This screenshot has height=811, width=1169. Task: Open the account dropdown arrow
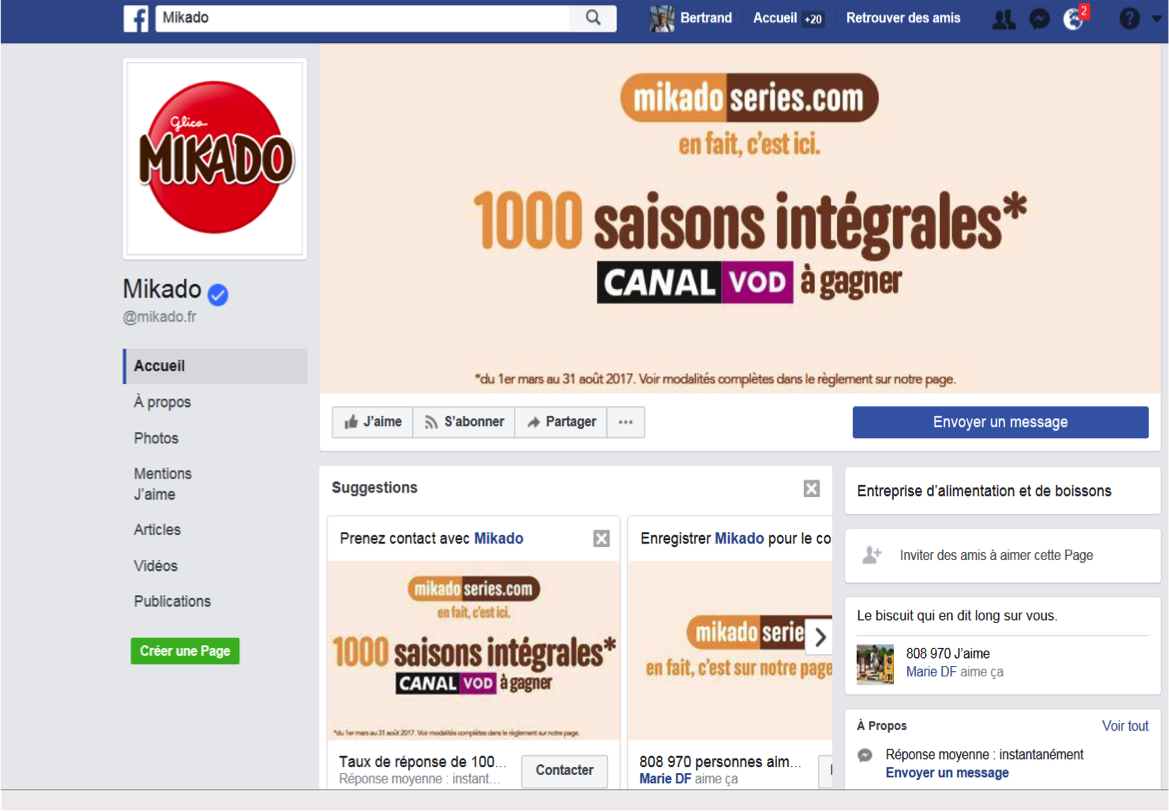click(1156, 19)
